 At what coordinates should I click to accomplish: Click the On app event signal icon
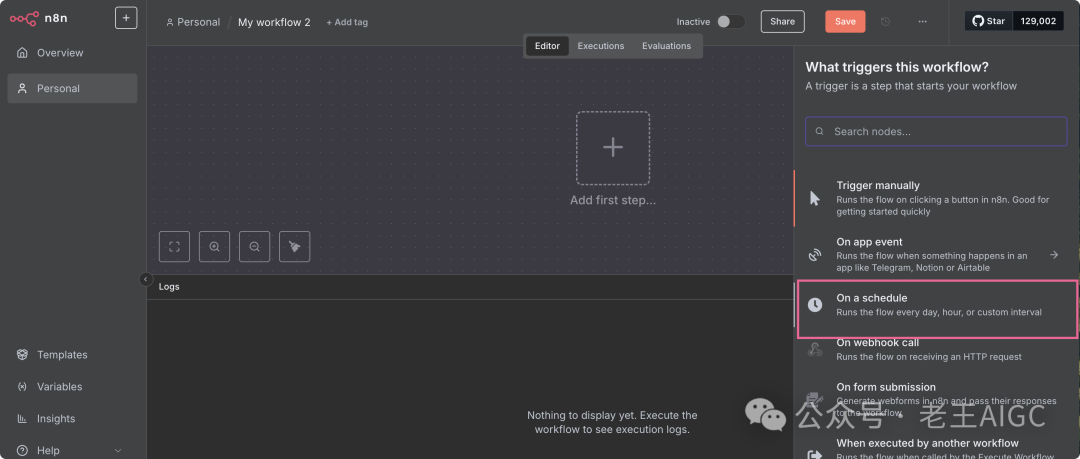815,255
